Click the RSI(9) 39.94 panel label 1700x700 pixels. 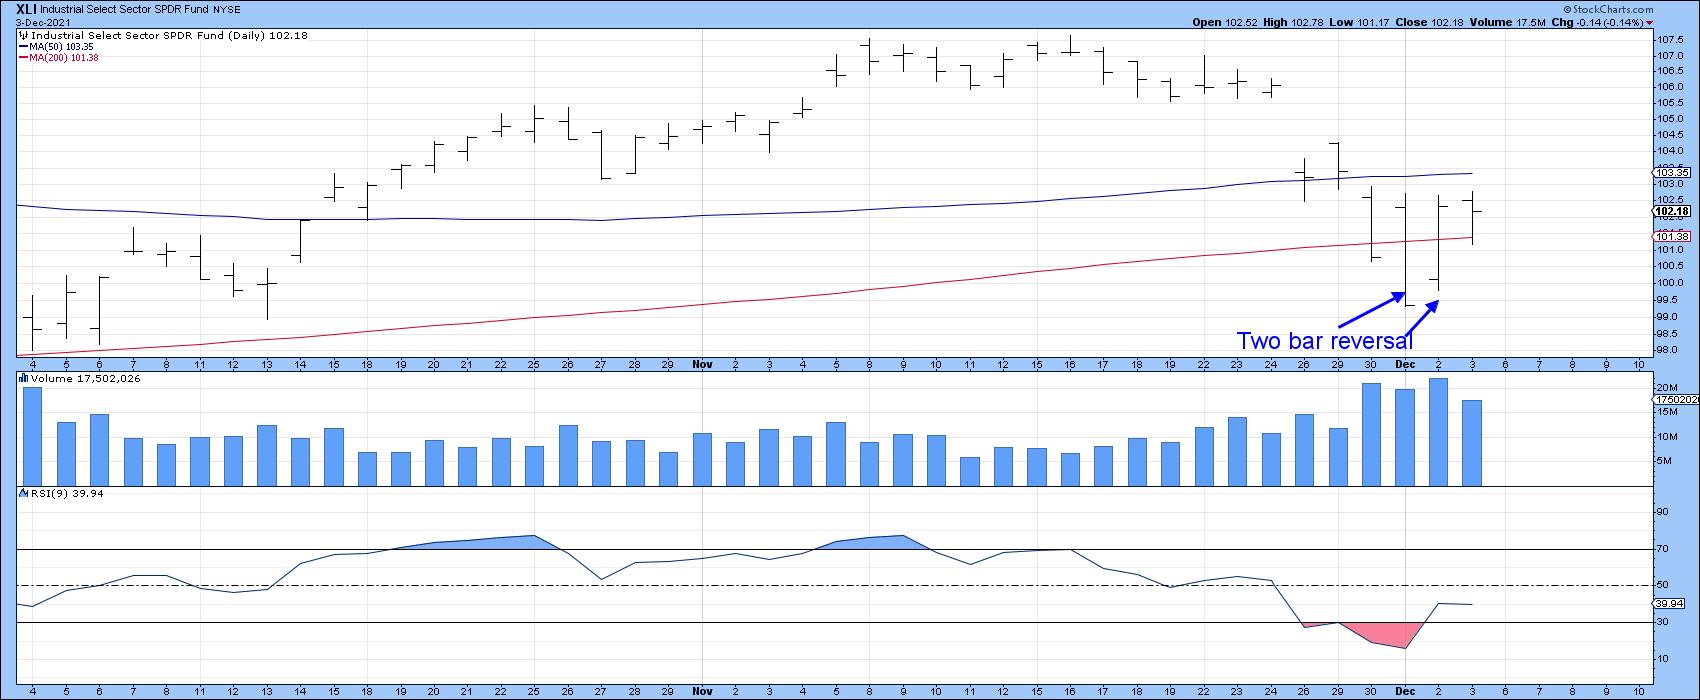pos(67,493)
